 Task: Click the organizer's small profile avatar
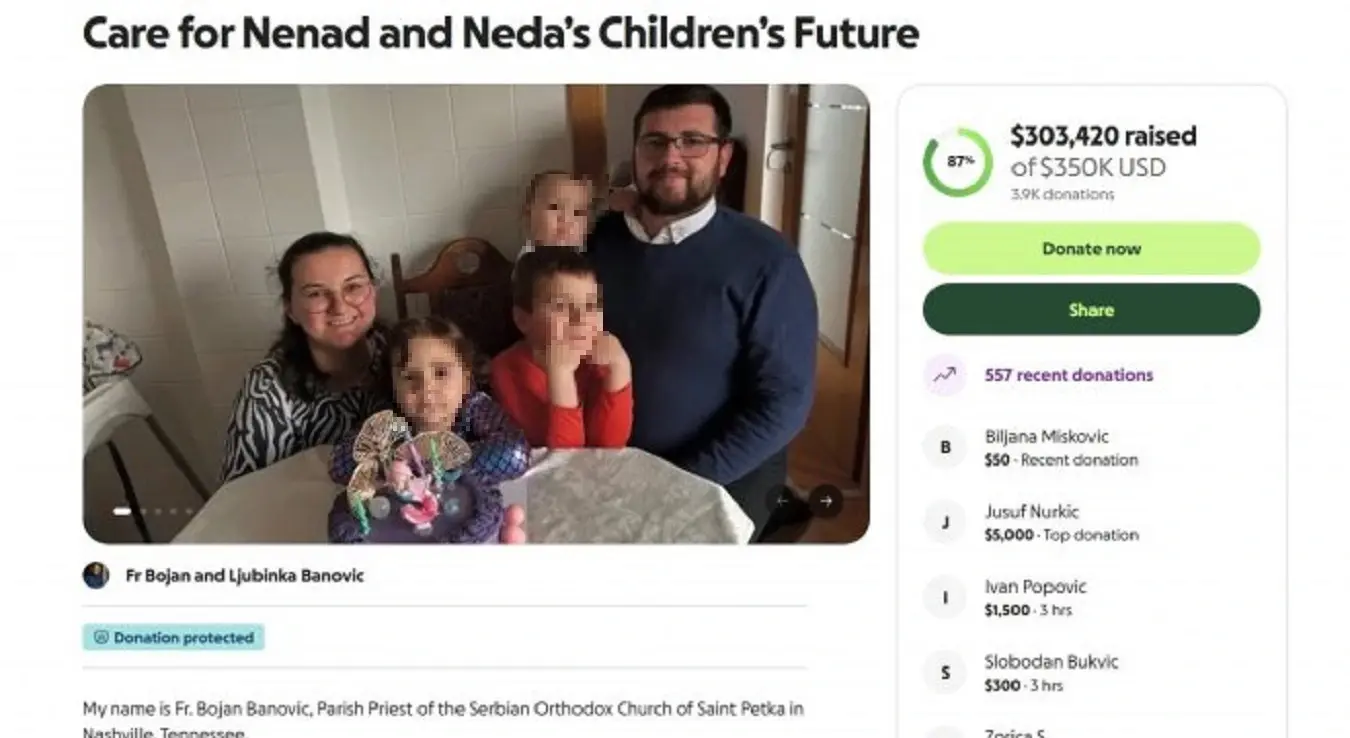96,575
